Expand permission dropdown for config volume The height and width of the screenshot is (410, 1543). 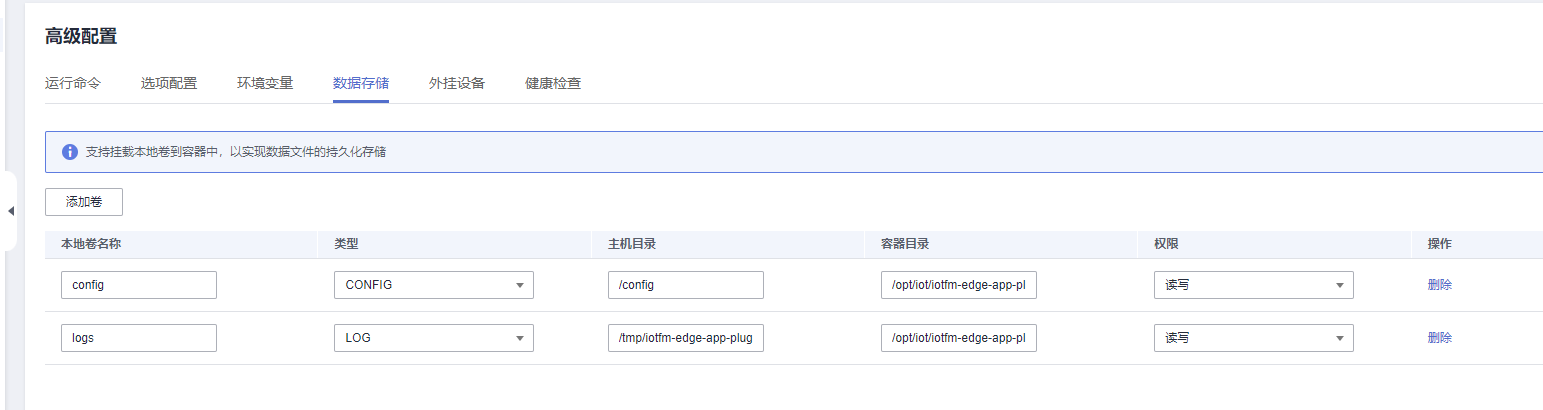pyautogui.click(x=1254, y=285)
